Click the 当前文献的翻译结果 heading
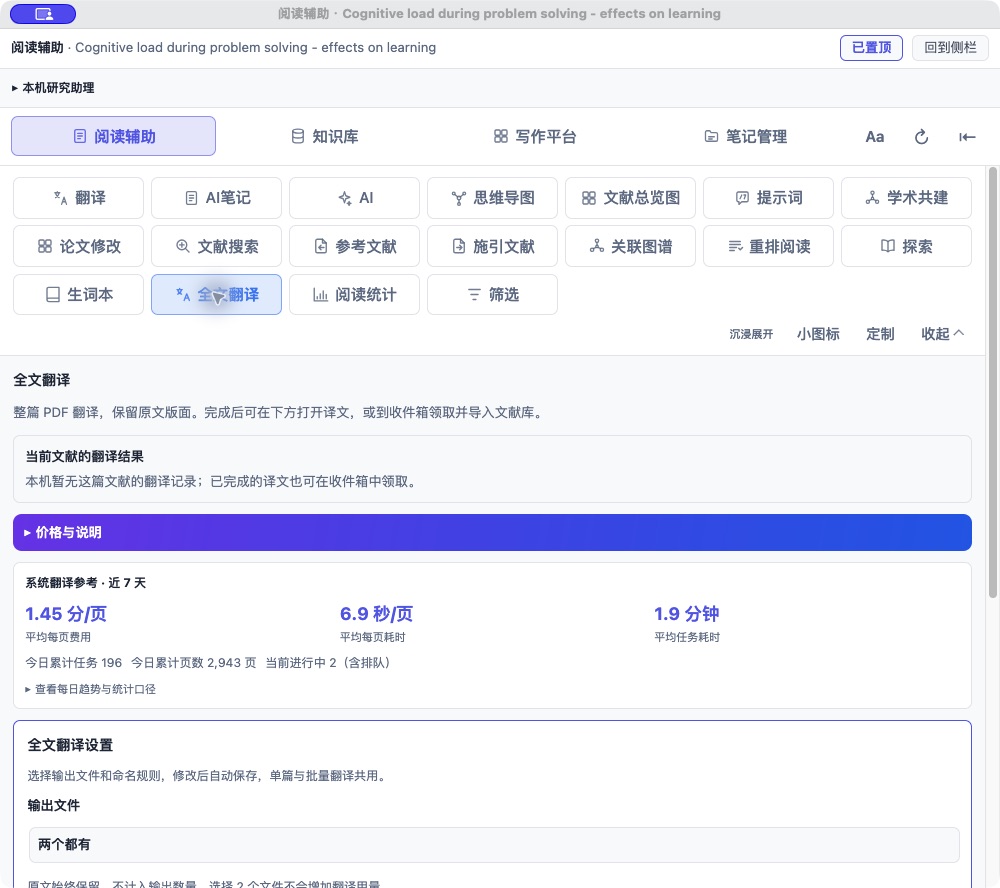1000x888 pixels. point(84,457)
